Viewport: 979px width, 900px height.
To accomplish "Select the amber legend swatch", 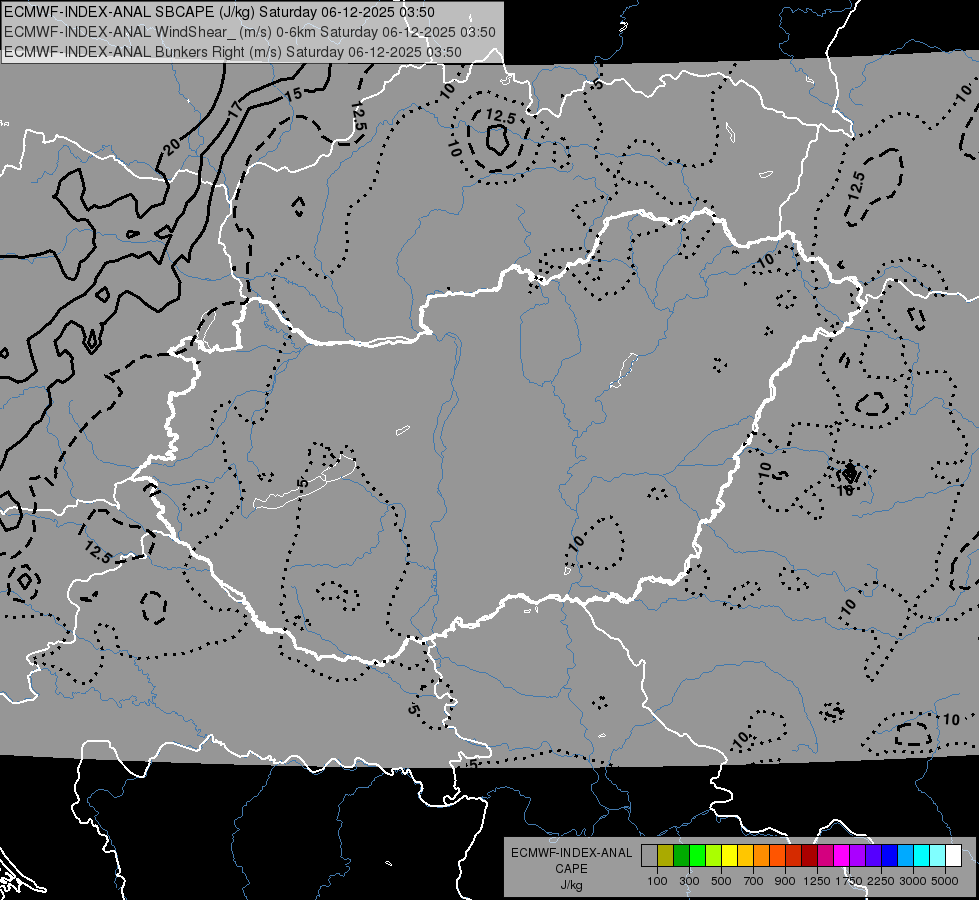I will pos(745,856).
